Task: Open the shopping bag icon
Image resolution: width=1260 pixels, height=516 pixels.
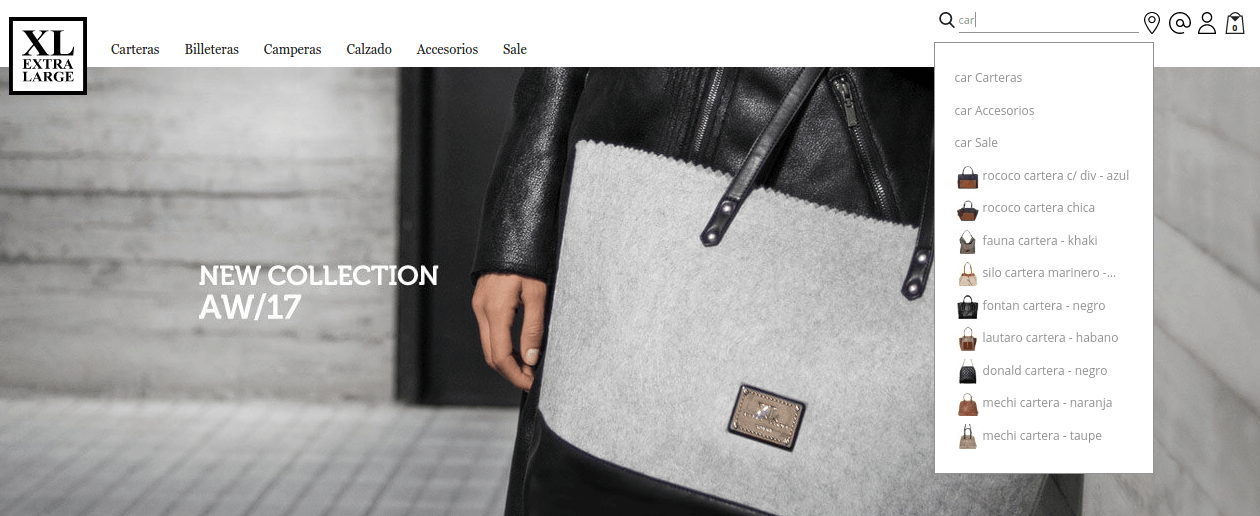Action: (1235, 23)
